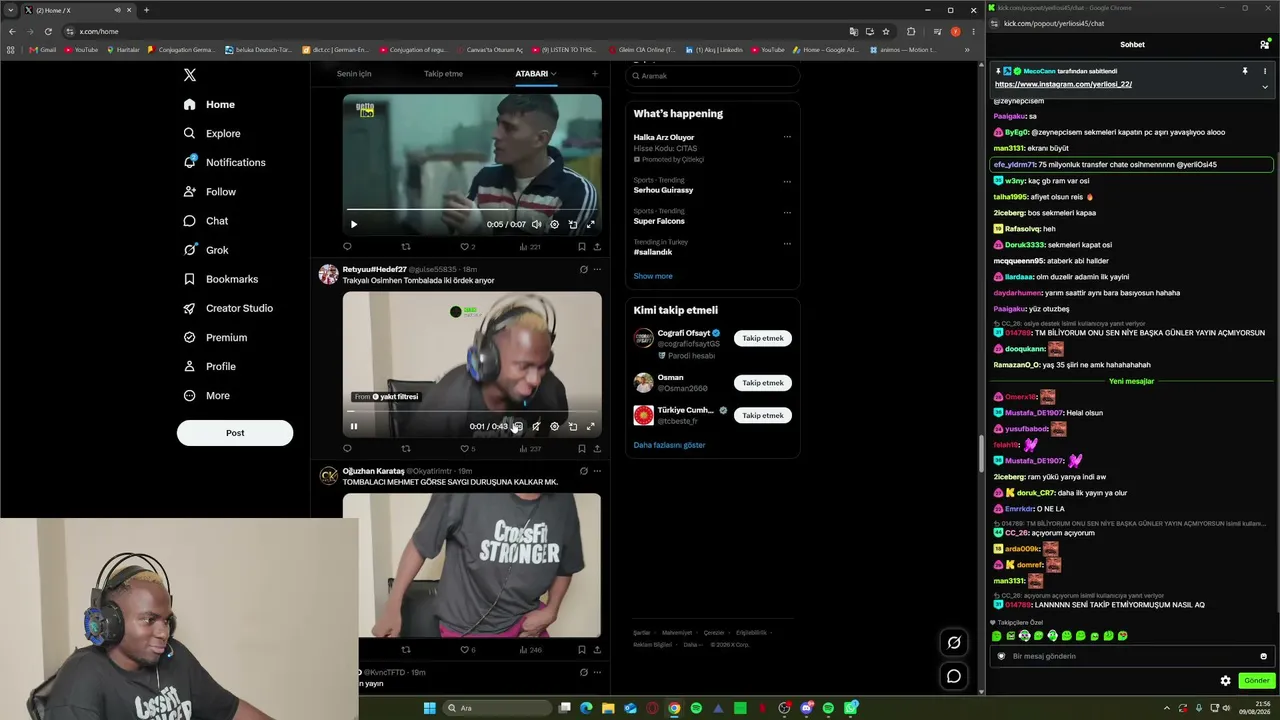This screenshot has height=720, width=1280.
Task: Open more menu on Retıyuu#Hedef27 post
Action: pos(597,269)
